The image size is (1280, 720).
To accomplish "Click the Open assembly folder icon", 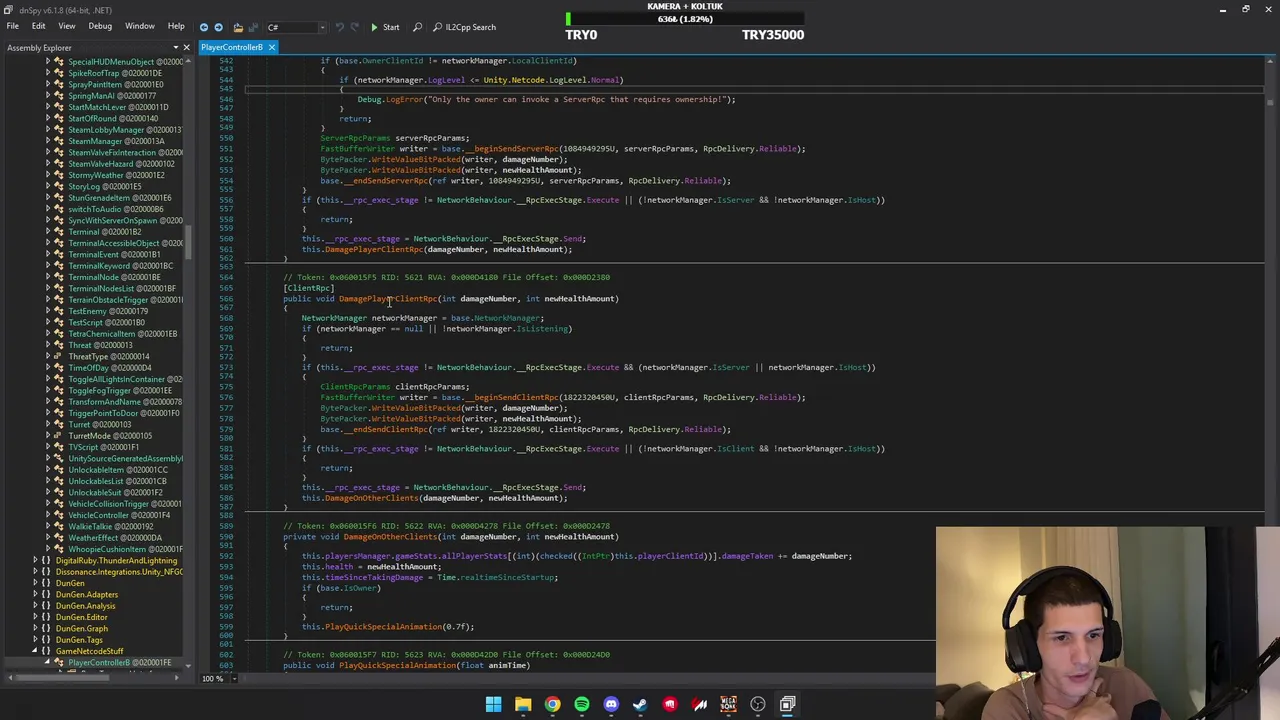I will click(x=238, y=27).
